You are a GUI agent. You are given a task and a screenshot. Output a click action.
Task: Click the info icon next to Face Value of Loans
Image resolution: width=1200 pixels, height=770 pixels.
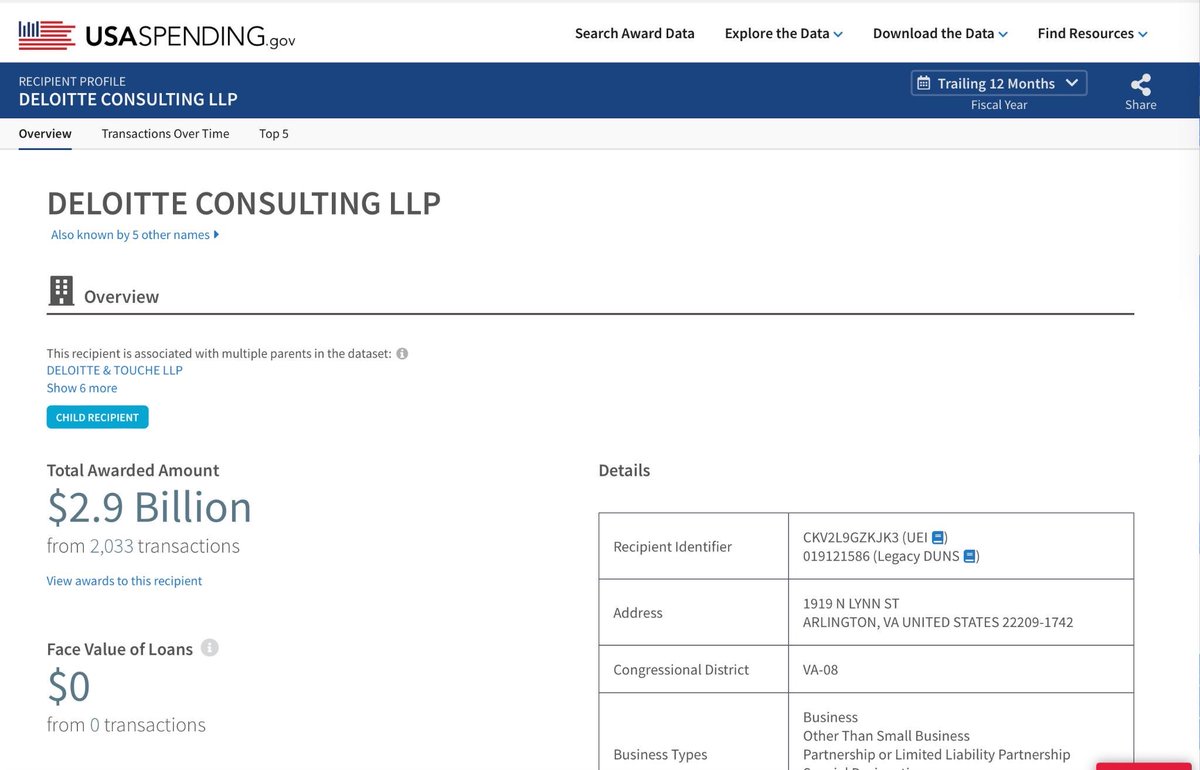click(209, 648)
